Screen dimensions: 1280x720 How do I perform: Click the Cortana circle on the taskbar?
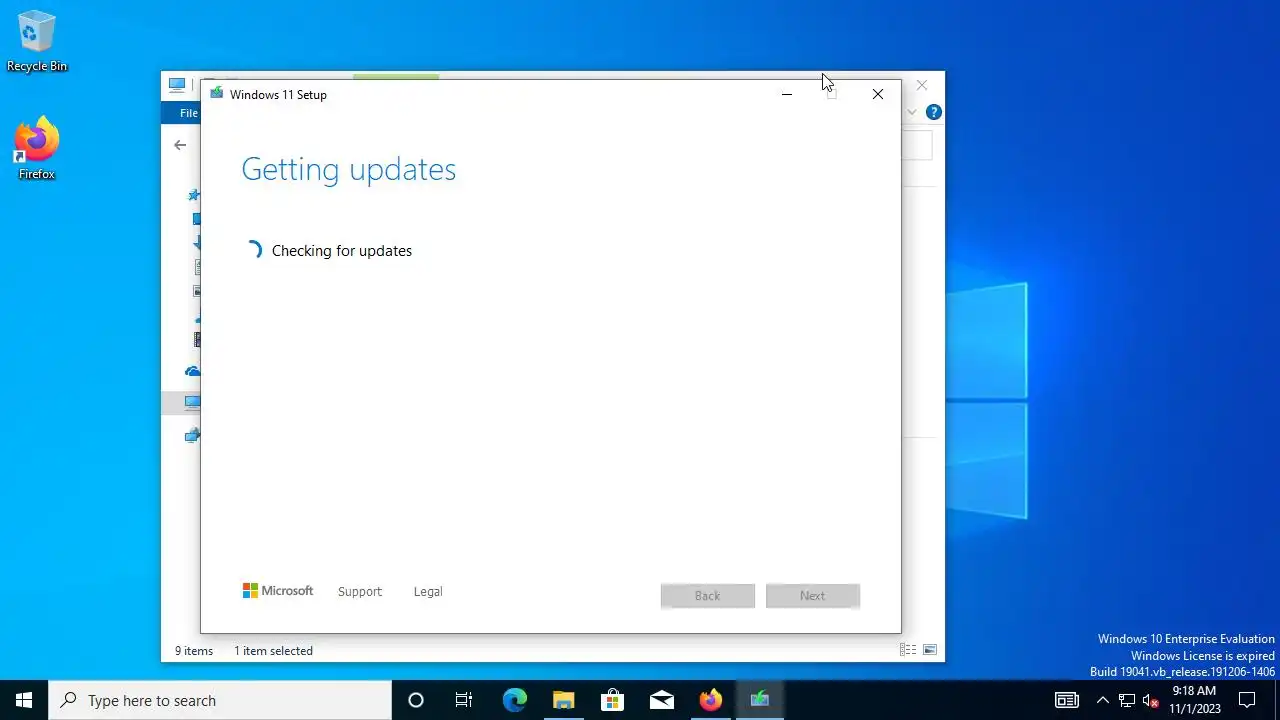tap(416, 700)
